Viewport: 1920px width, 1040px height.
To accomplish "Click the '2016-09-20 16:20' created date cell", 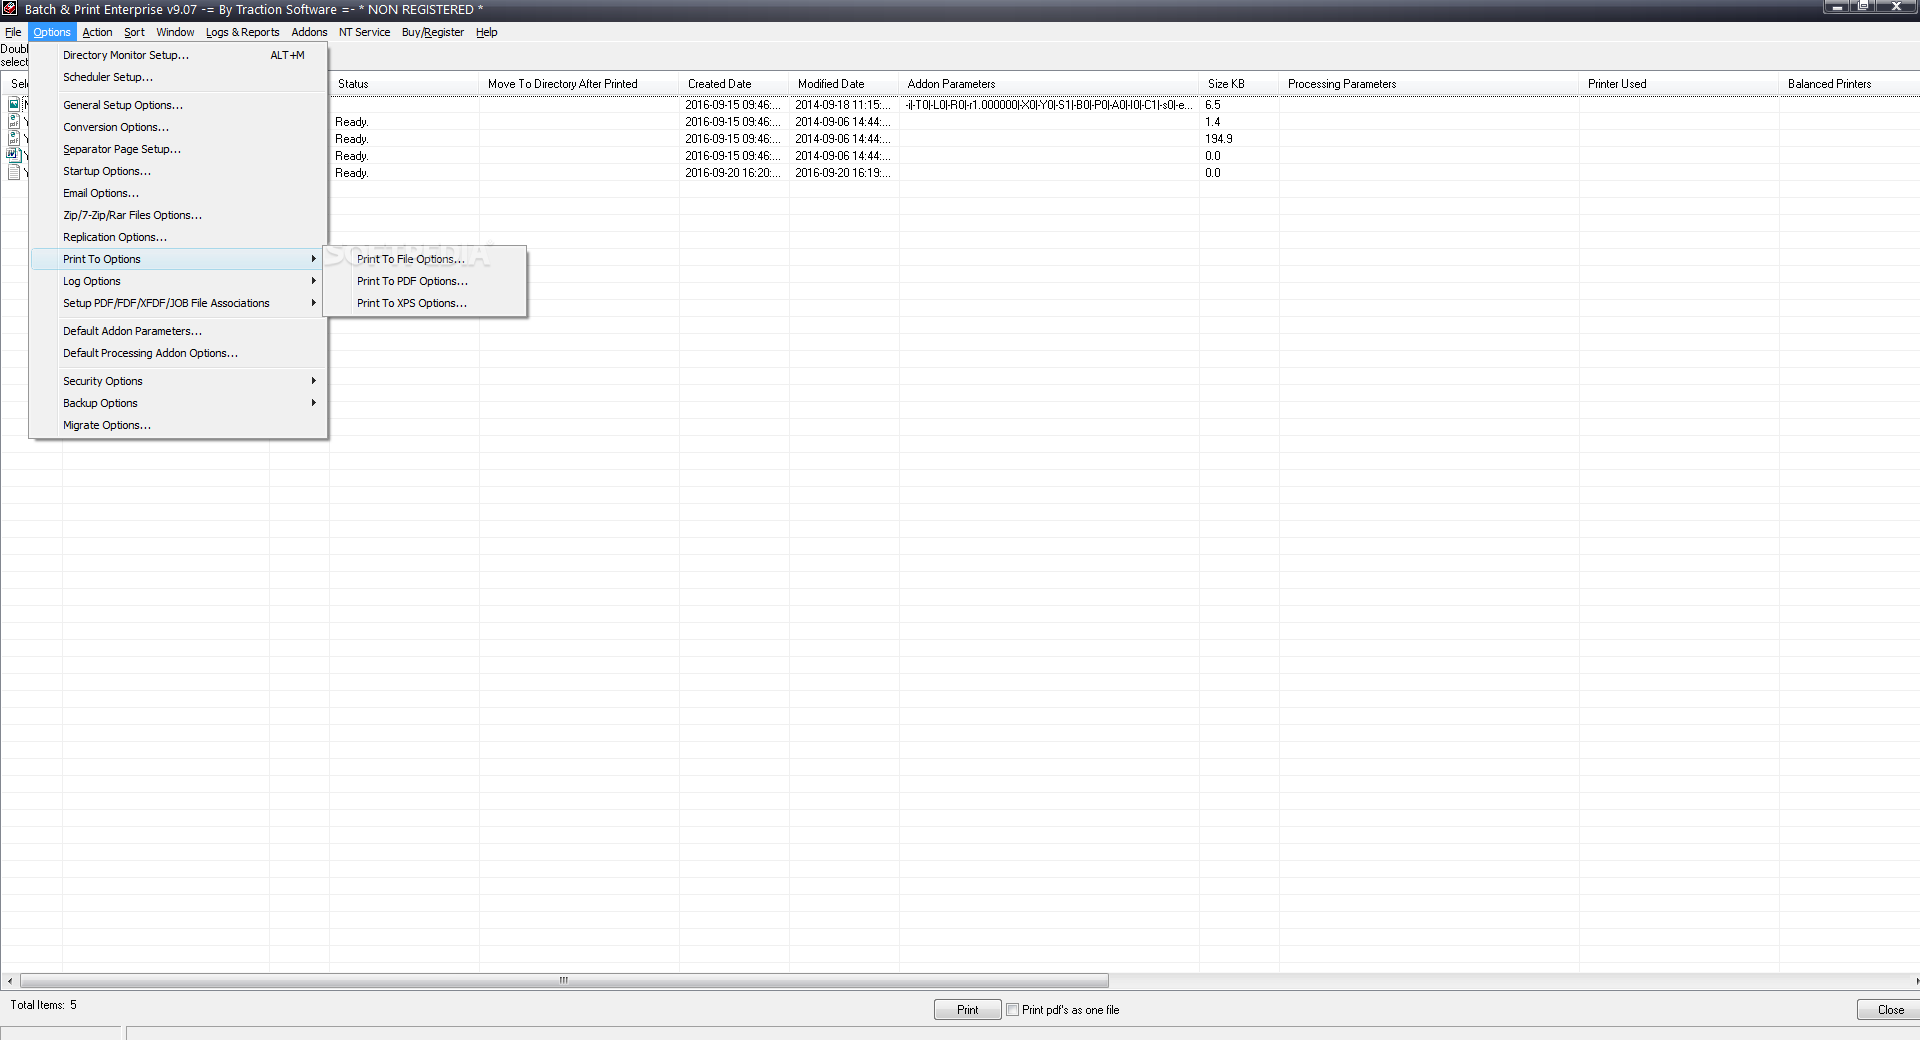I will coord(734,172).
